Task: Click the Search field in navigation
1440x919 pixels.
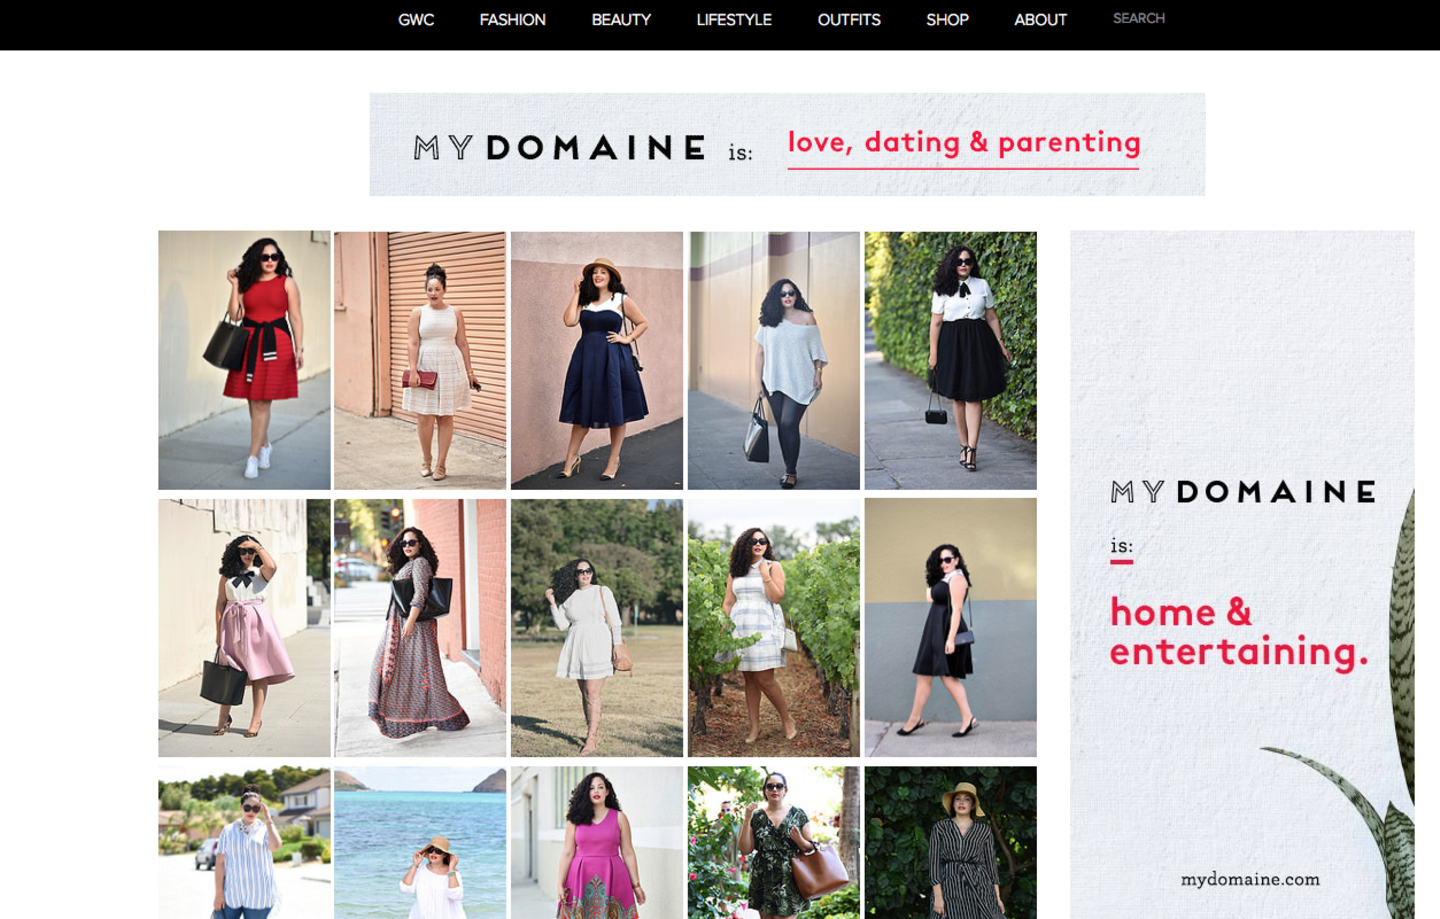Action: click(1139, 19)
